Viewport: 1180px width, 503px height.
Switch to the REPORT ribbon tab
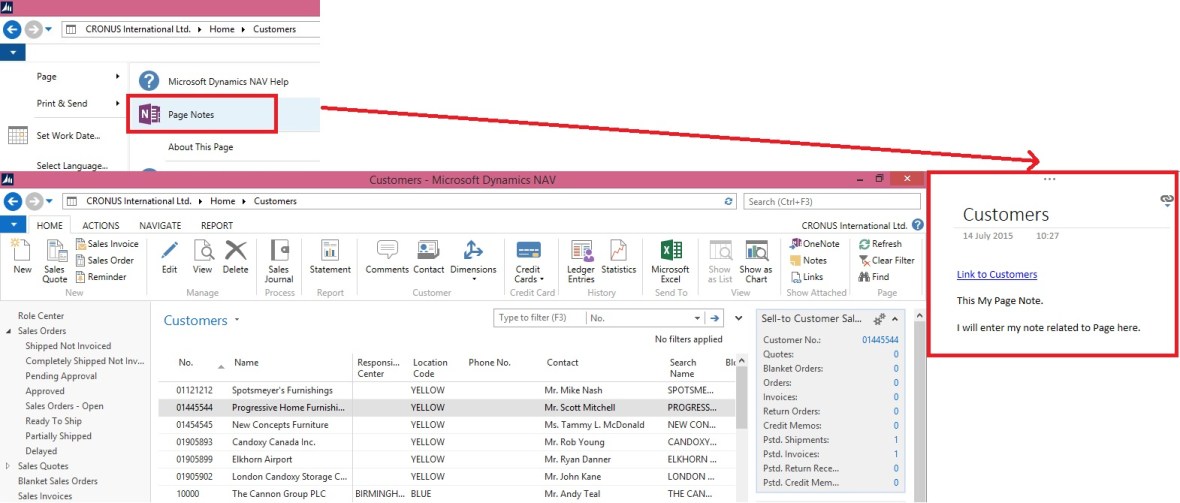tap(217, 225)
